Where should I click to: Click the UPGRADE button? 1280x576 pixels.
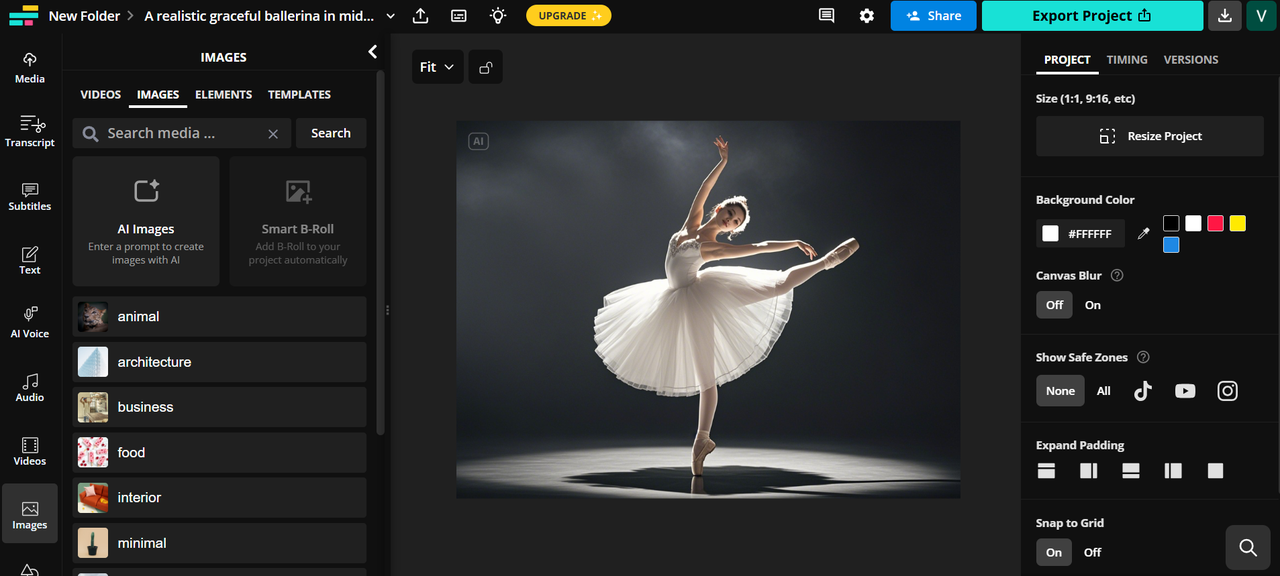coord(569,16)
